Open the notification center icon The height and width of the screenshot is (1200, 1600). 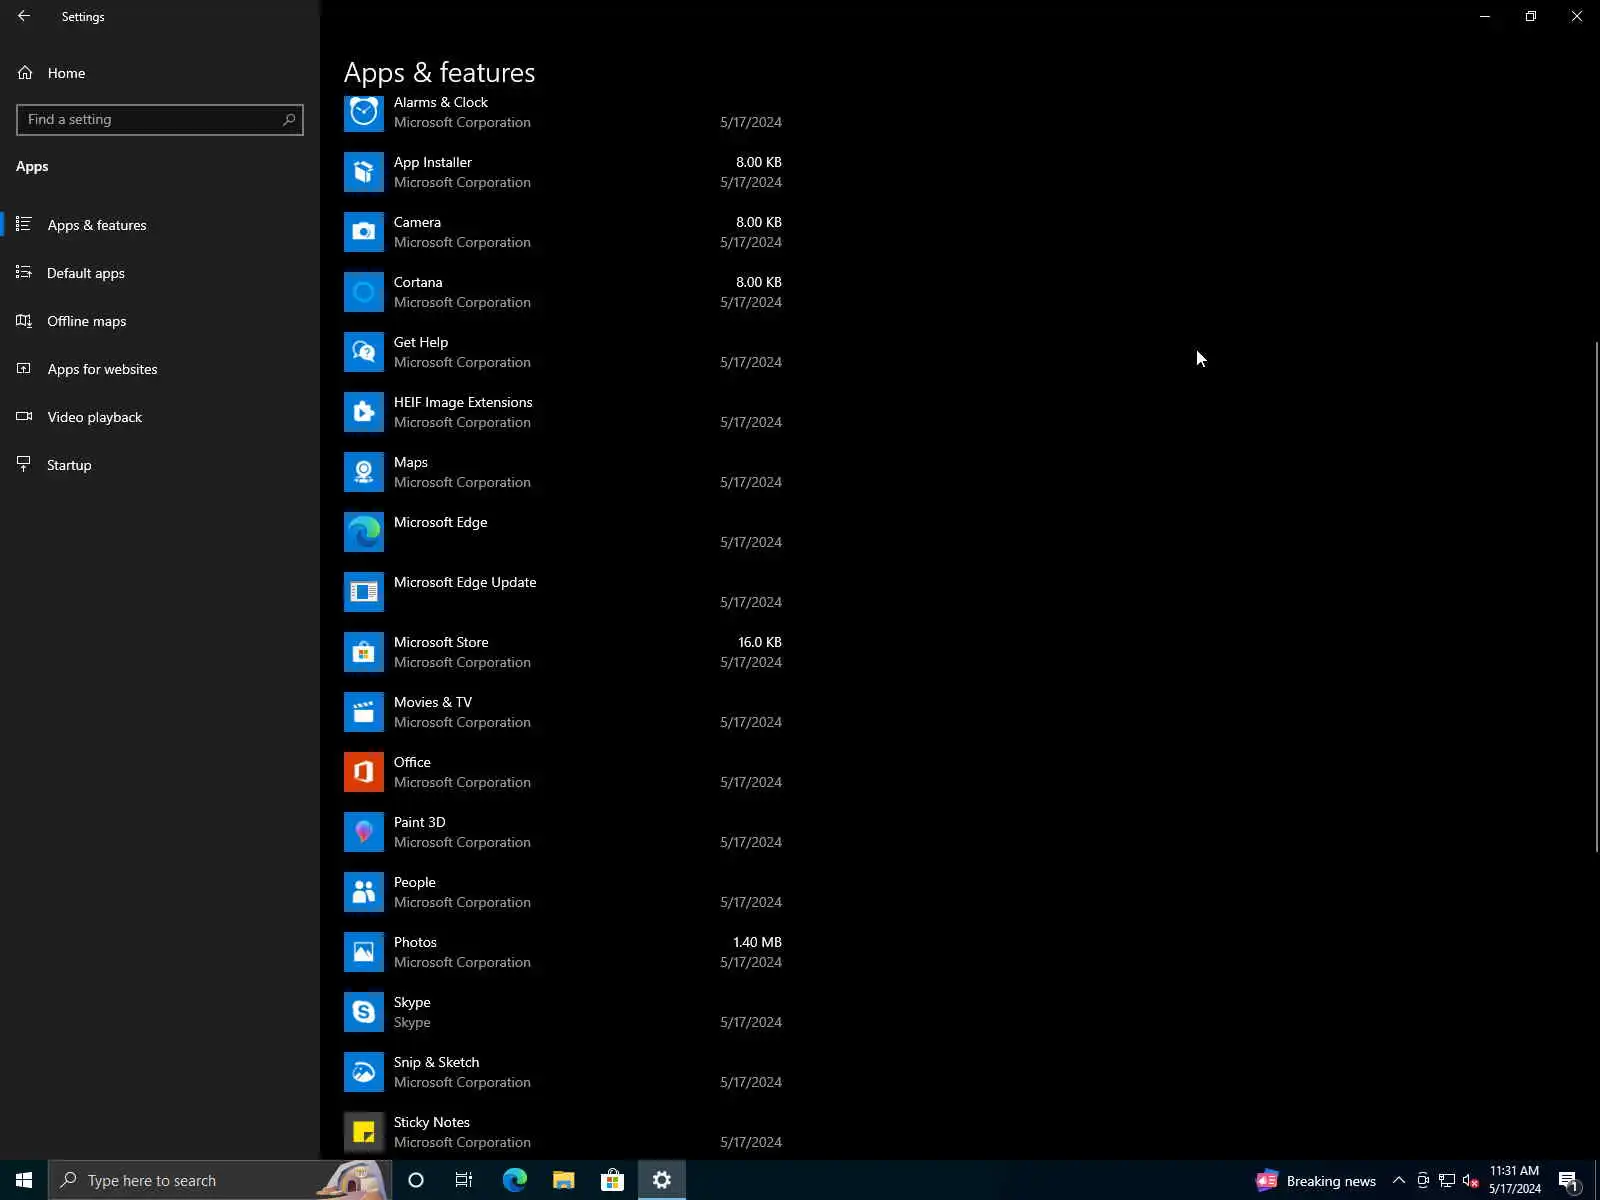coord(1569,1181)
